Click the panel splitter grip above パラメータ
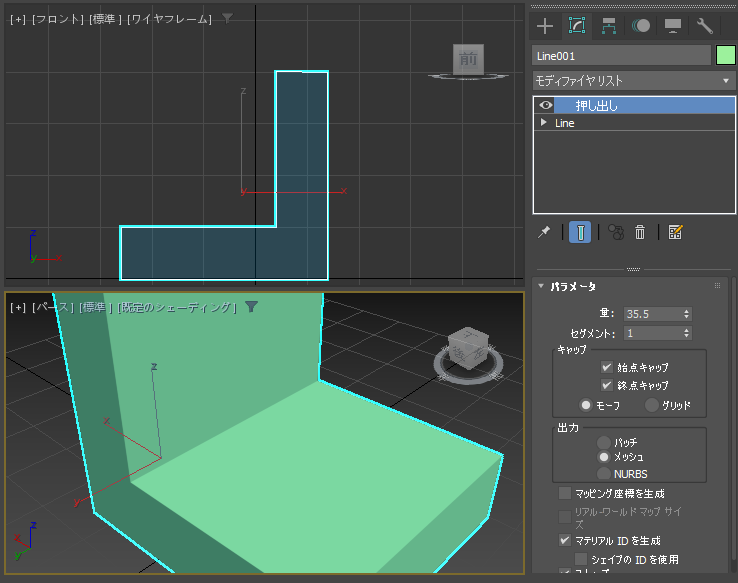The width and height of the screenshot is (738, 583). coord(634,269)
